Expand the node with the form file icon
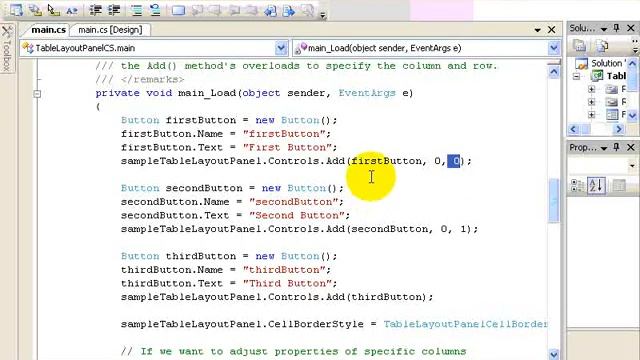This screenshot has height=360, width=640. [x=591, y=115]
